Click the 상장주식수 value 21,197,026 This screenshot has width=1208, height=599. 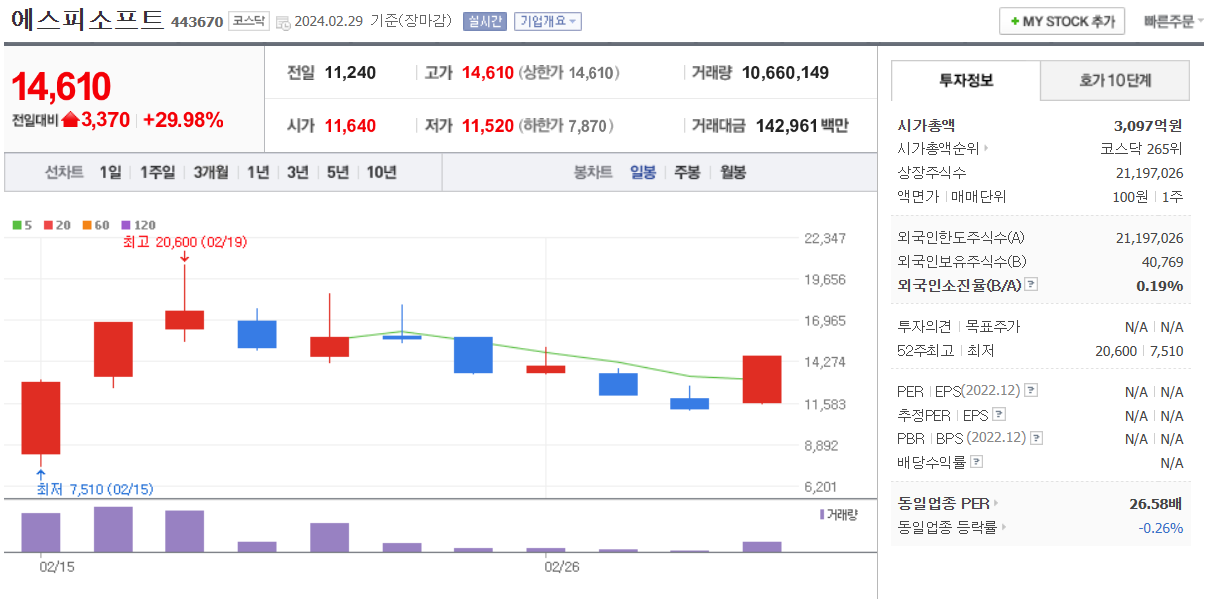coord(1149,173)
